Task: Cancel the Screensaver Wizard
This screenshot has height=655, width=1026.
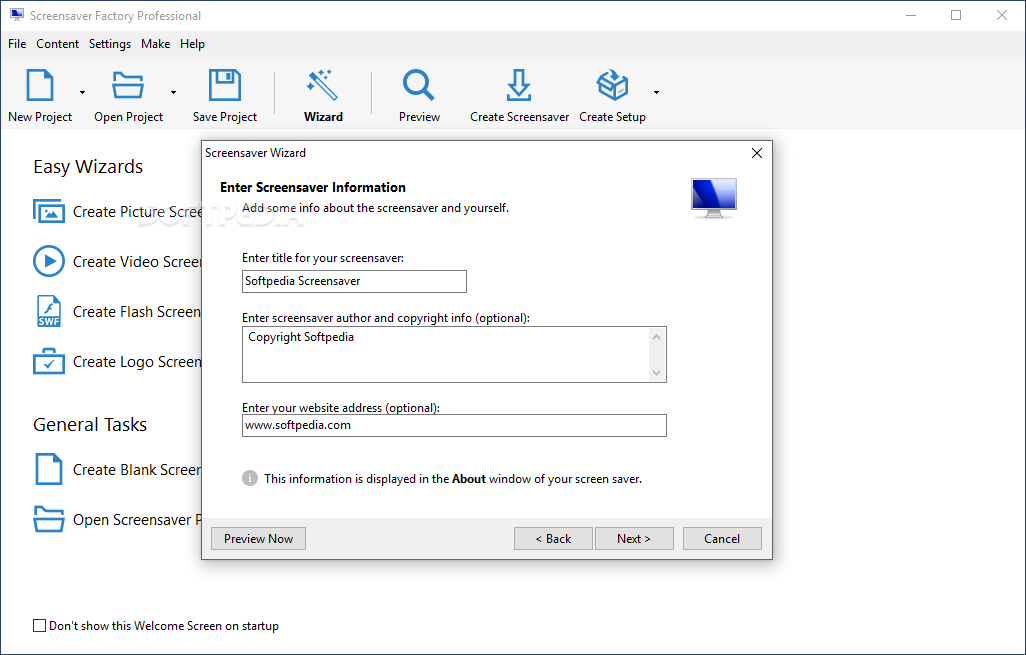Action: [722, 539]
